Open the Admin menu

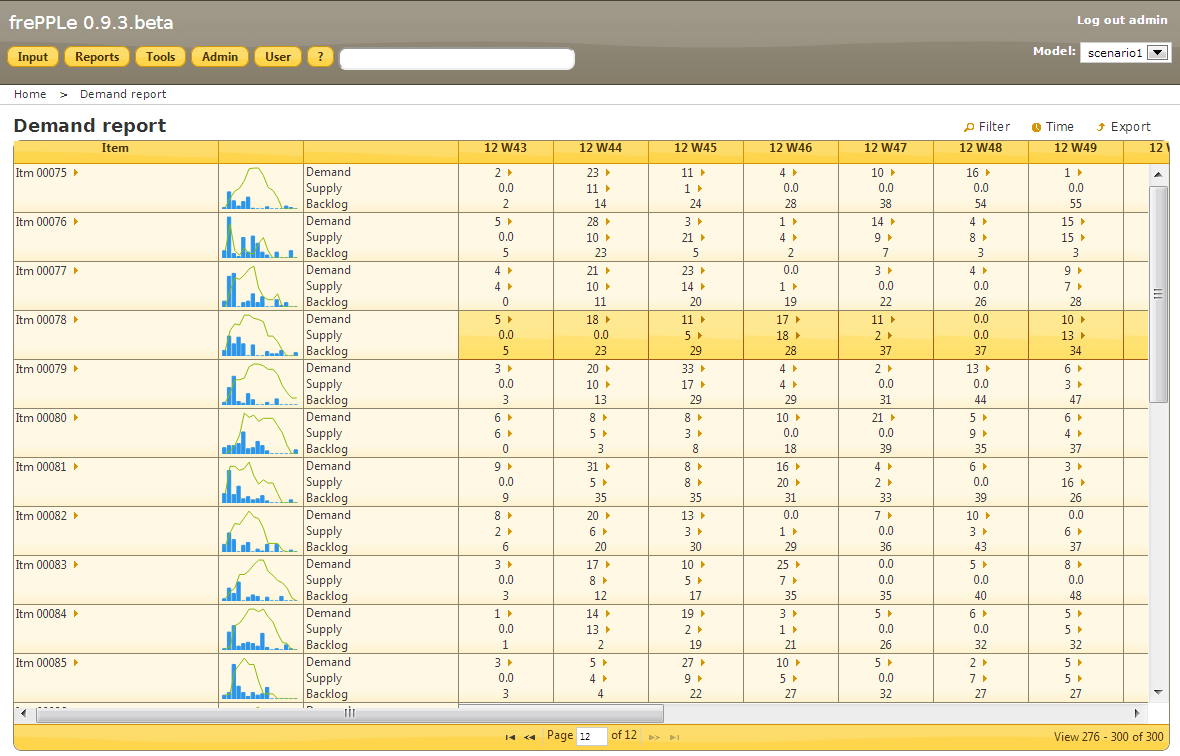220,57
